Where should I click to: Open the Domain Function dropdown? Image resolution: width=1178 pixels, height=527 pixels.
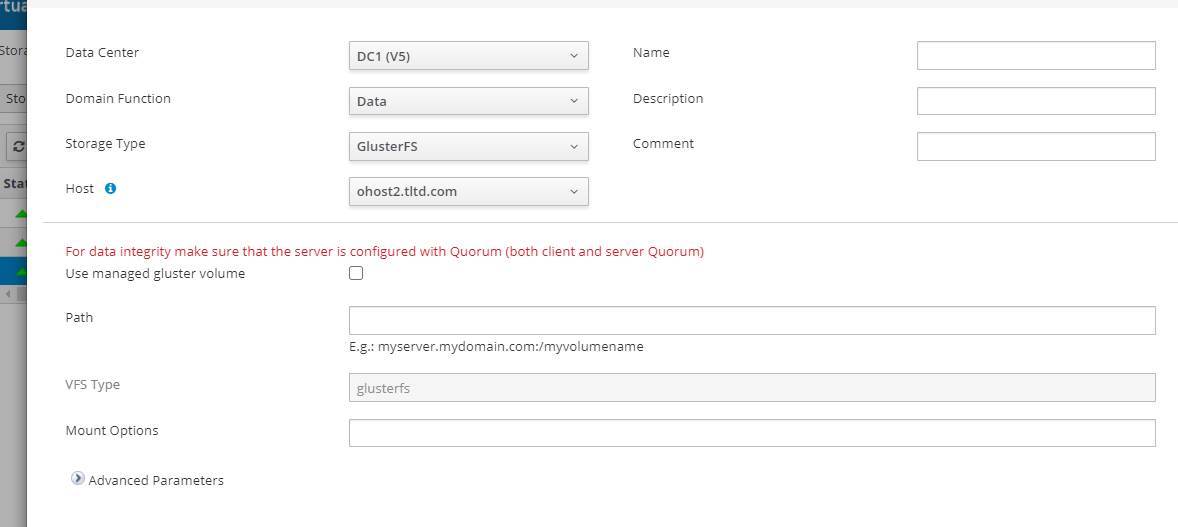click(x=468, y=101)
